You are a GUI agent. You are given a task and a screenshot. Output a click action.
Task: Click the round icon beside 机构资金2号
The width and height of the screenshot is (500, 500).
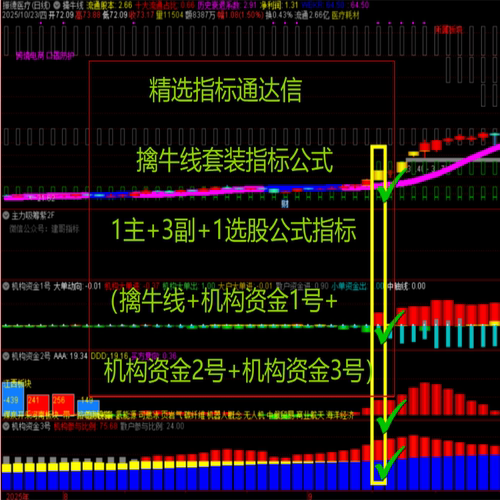coord(6,356)
